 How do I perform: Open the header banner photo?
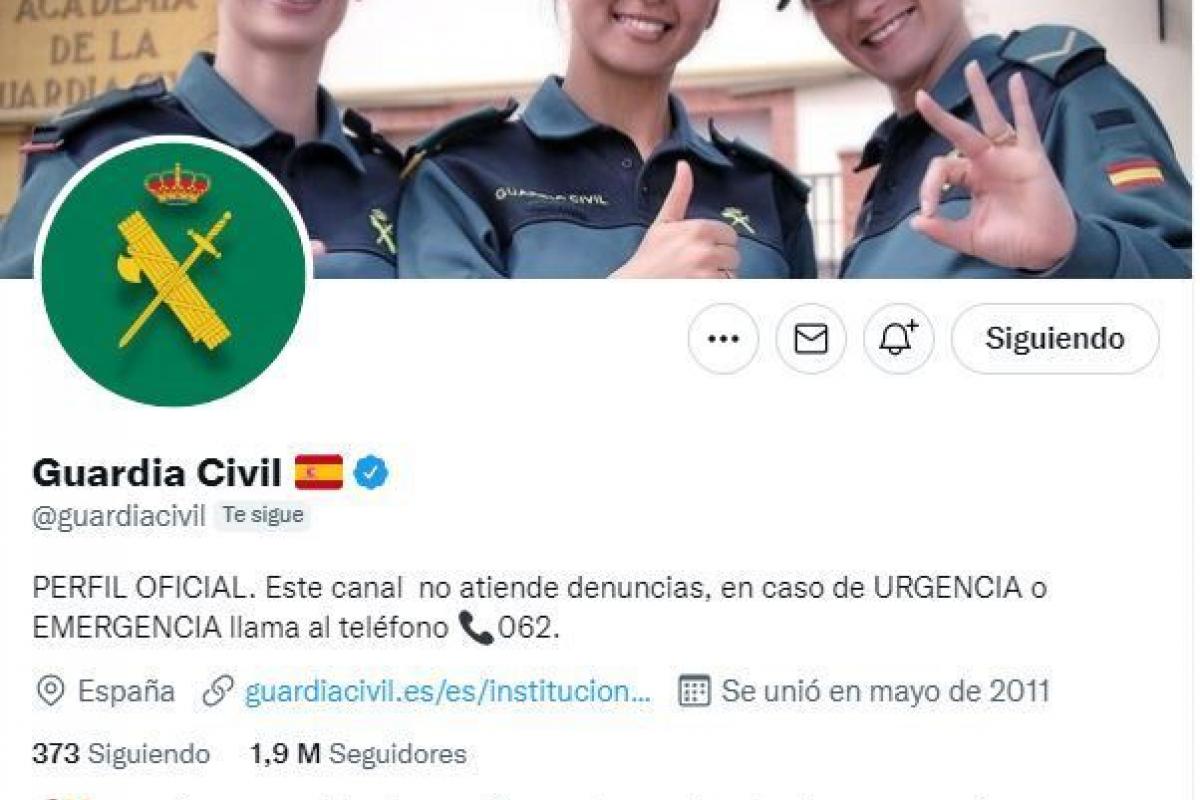pos(600,139)
